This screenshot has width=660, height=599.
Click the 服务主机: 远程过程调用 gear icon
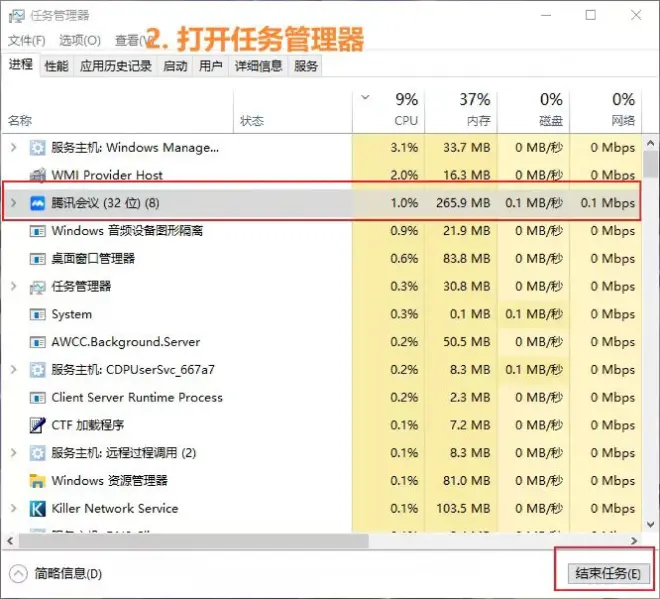[x=37, y=453]
